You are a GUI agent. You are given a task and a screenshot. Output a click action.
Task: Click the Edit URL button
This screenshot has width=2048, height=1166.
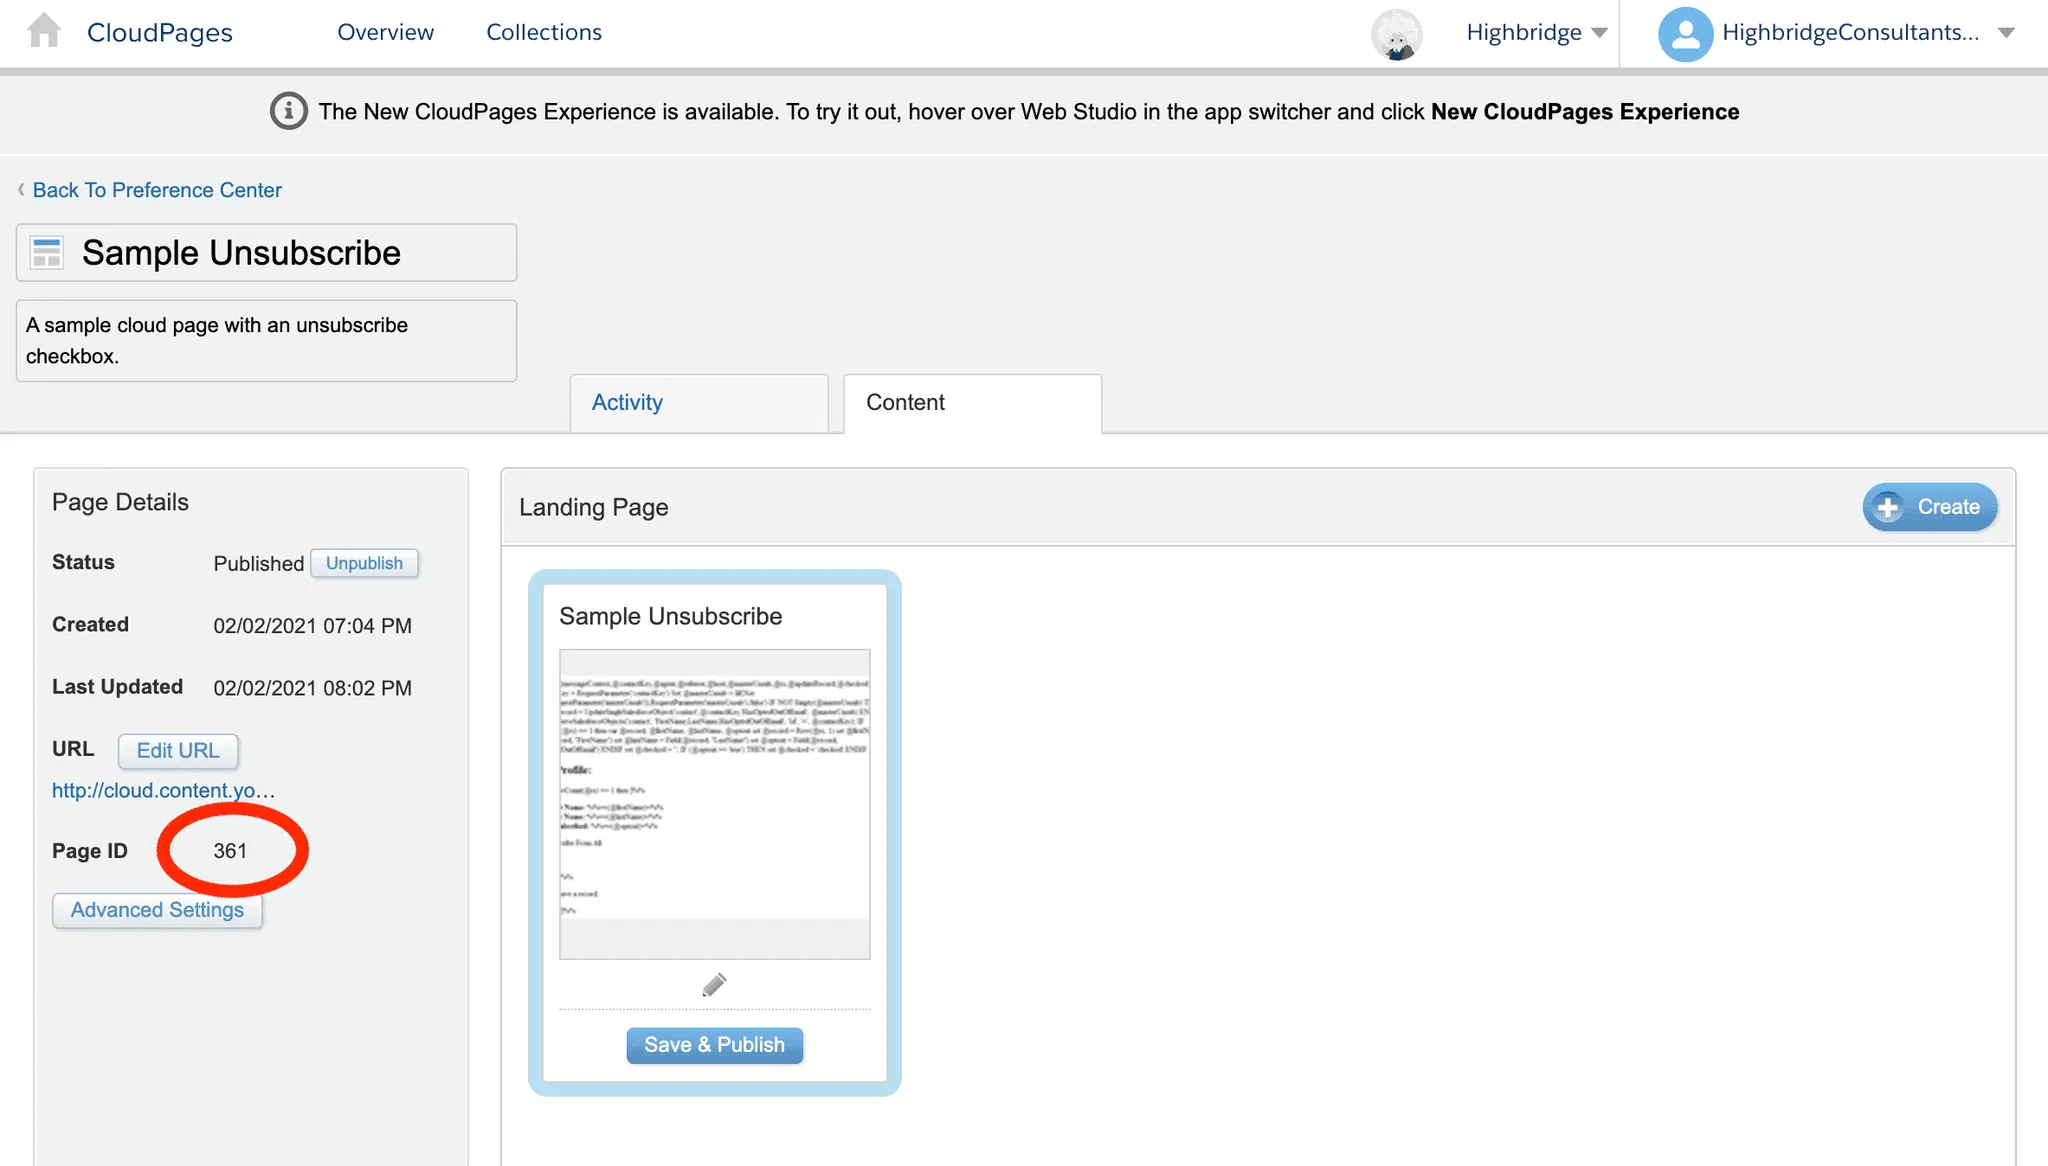178,751
